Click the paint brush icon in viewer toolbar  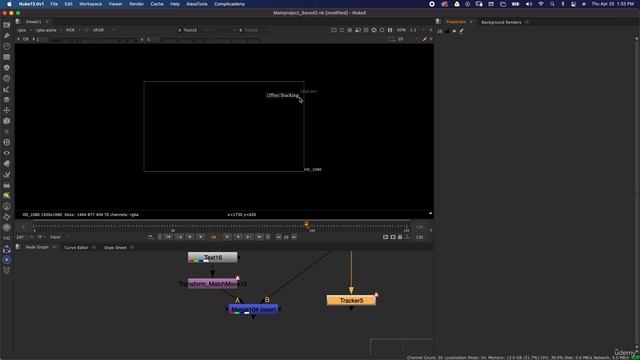(424, 39)
